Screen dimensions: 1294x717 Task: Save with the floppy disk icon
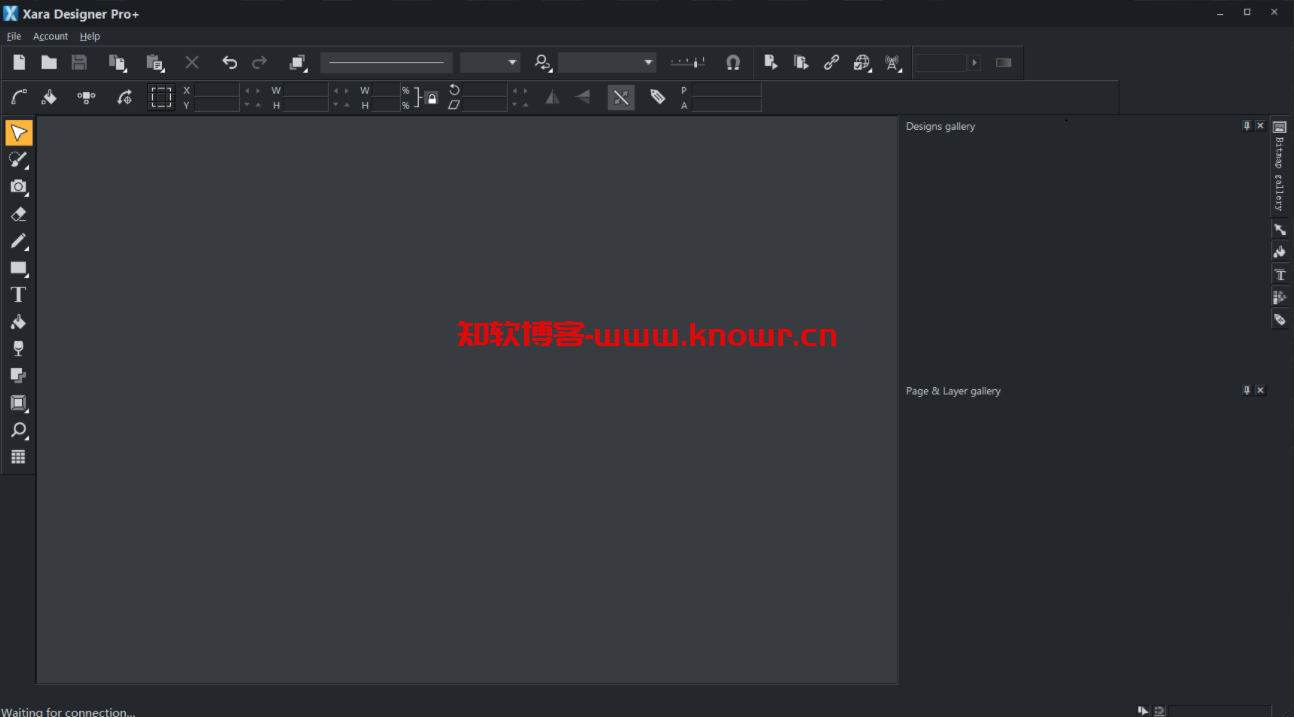tap(79, 62)
